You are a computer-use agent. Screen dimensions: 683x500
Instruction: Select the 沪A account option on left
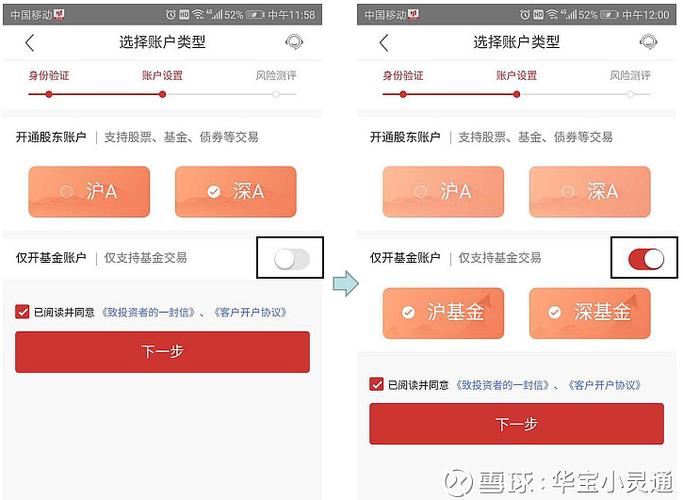pos(89,192)
